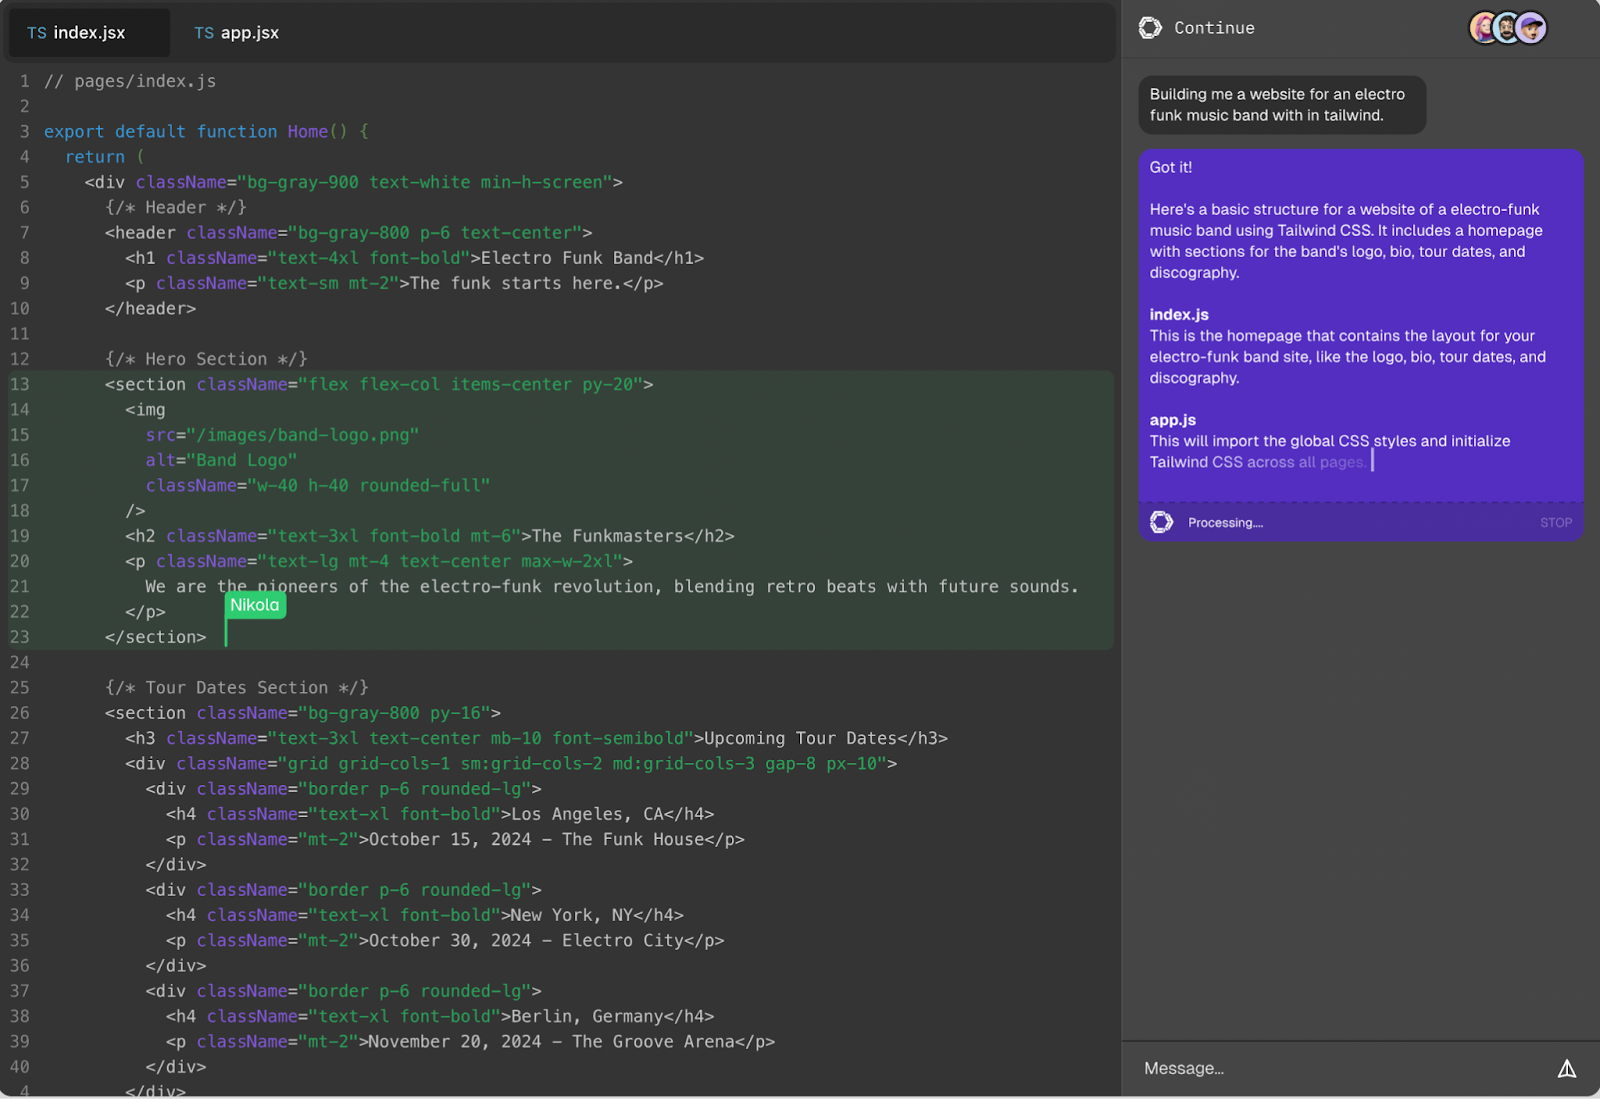Click the middle collaborator avatar
Image resolution: width=1600 pixels, height=1099 pixels.
click(x=1507, y=28)
